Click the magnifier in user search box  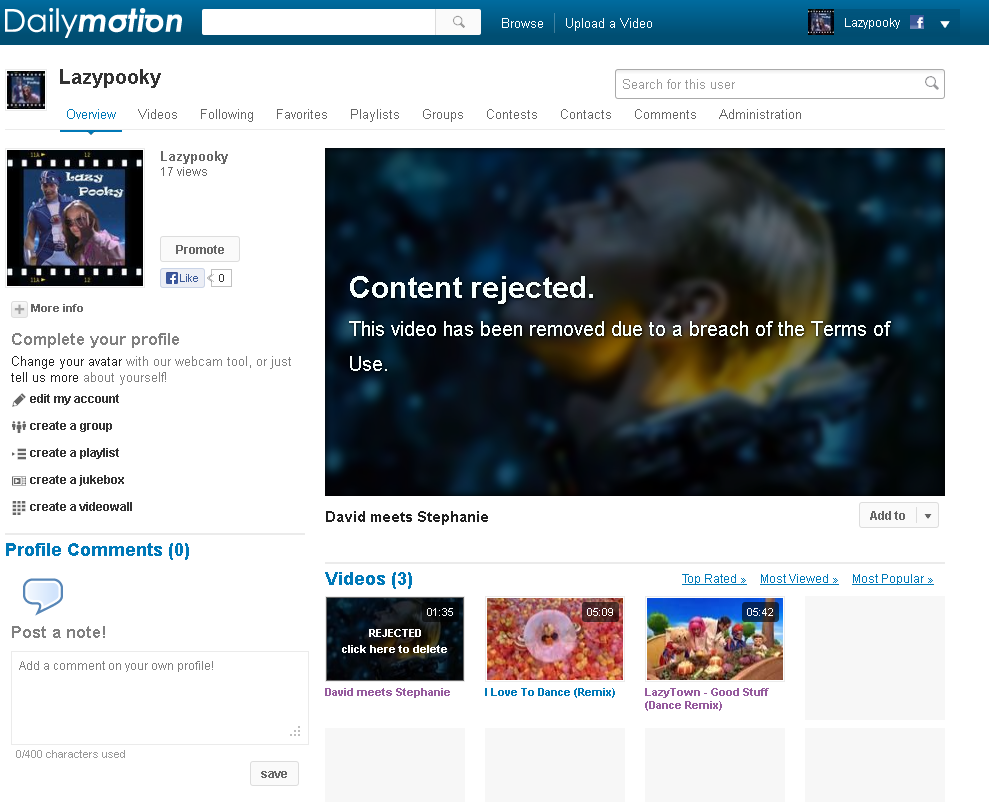tap(931, 84)
